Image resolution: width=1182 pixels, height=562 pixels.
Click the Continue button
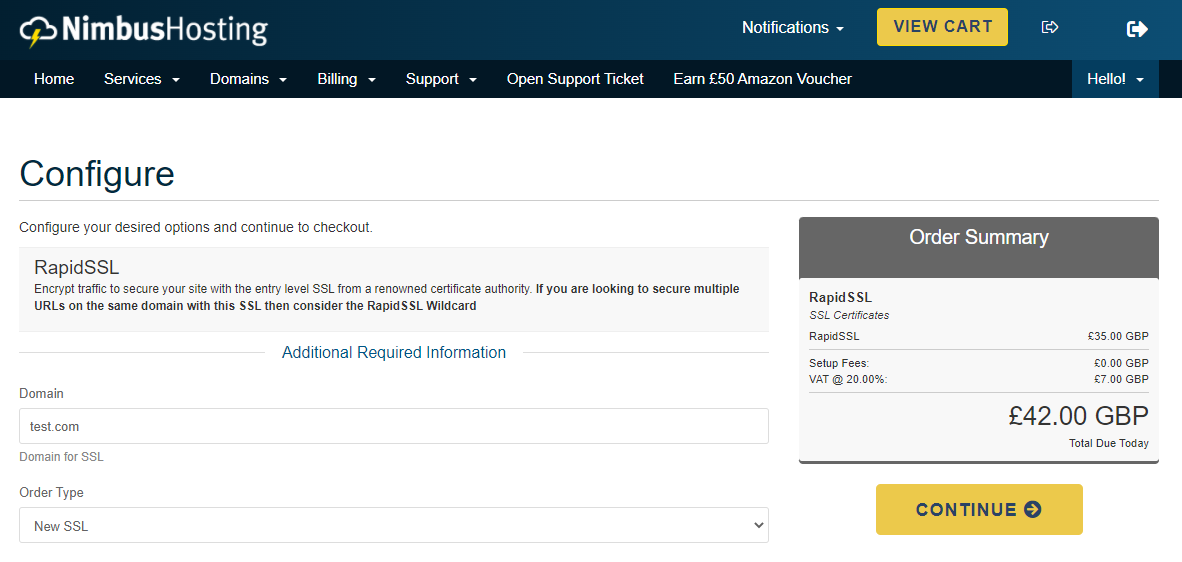[x=978, y=509]
